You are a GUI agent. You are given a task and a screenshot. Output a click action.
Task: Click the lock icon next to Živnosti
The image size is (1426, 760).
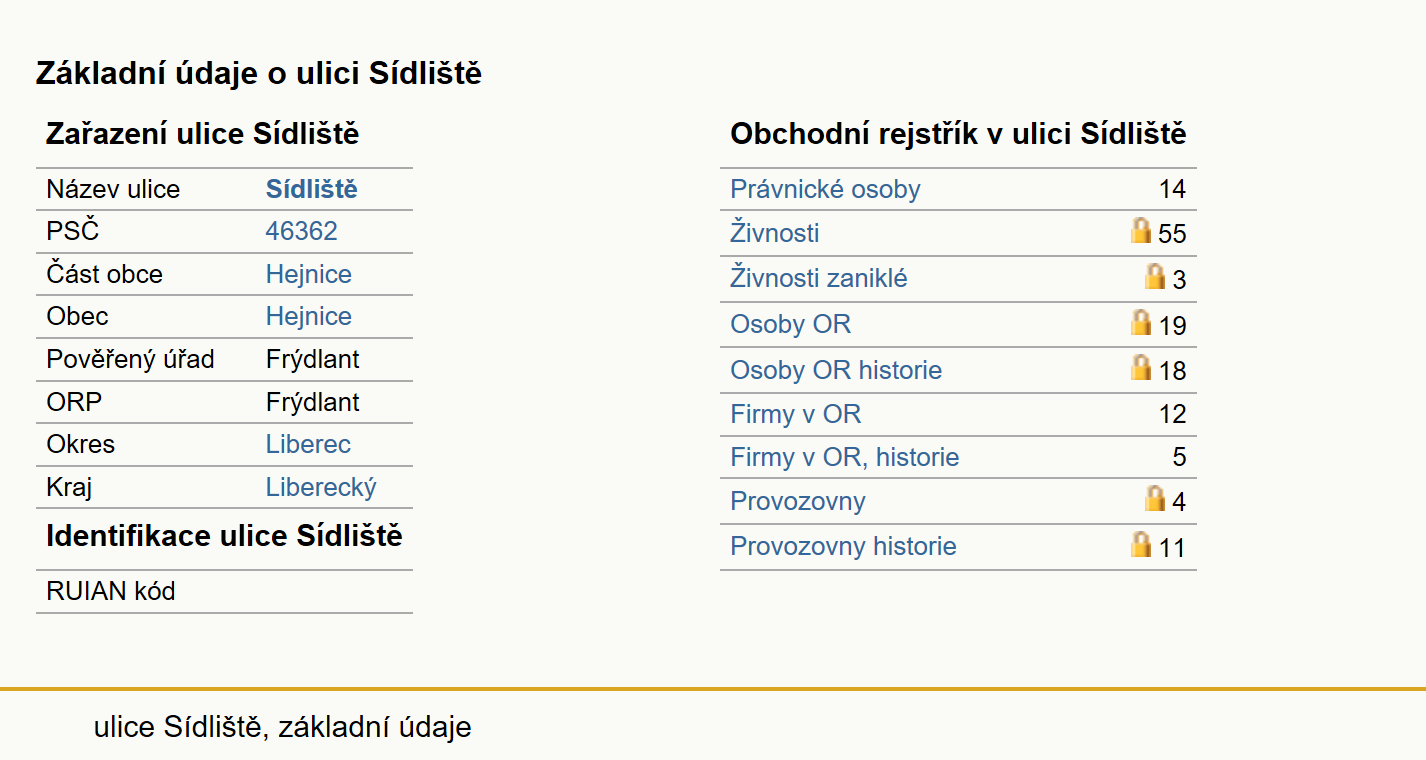pyautogui.click(x=1141, y=231)
